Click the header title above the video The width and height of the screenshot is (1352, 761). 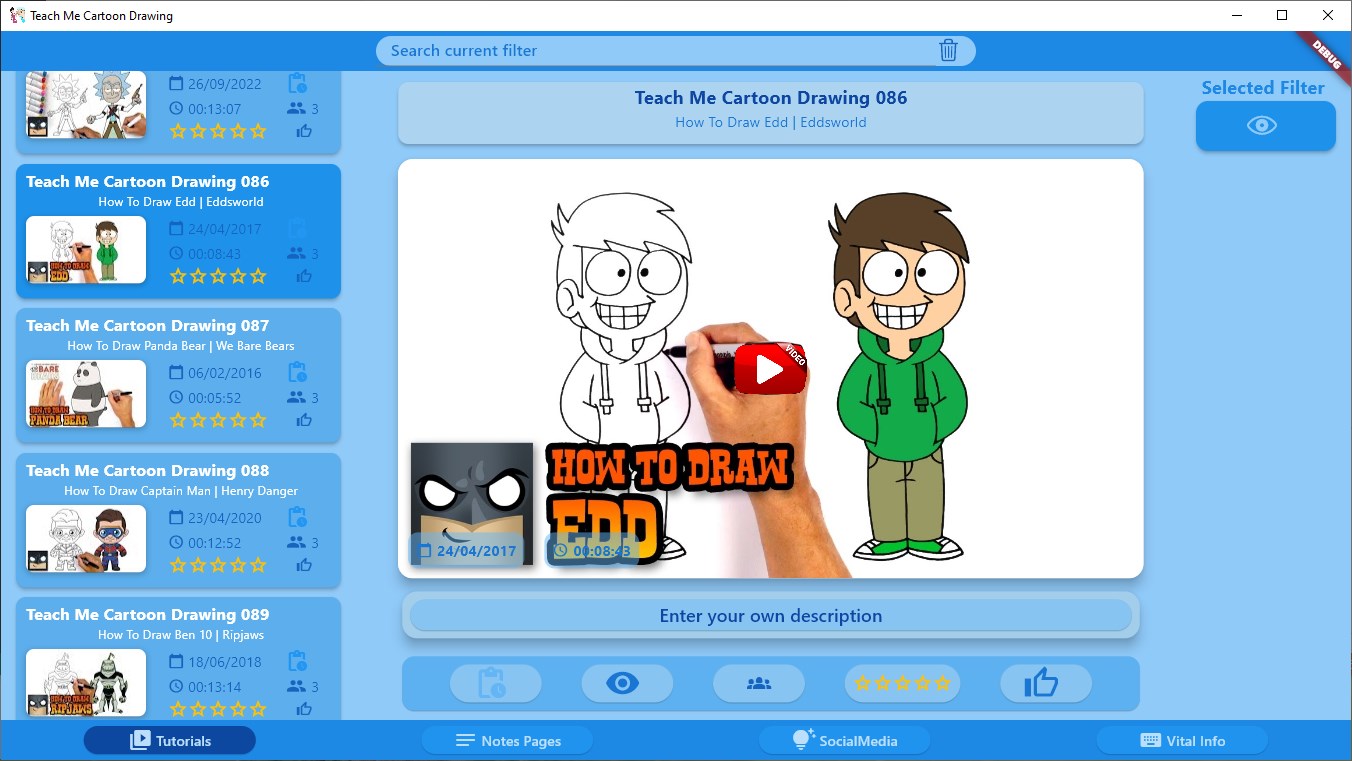click(x=771, y=98)
